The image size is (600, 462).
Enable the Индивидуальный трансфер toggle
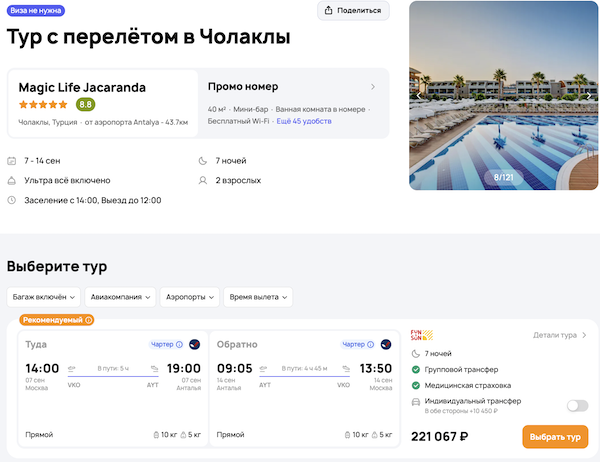577,405
